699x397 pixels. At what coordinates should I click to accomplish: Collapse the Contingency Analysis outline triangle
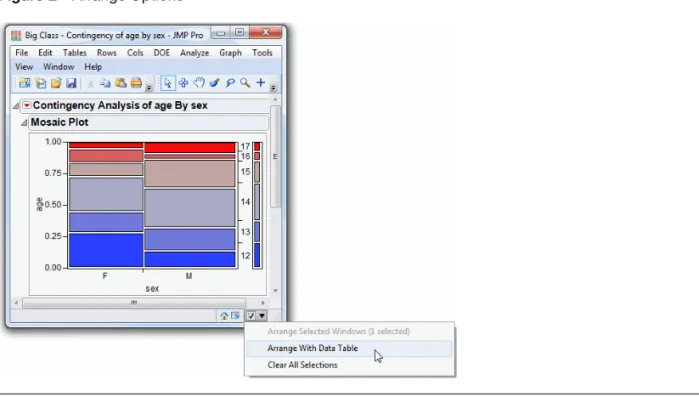coord(16,106)
